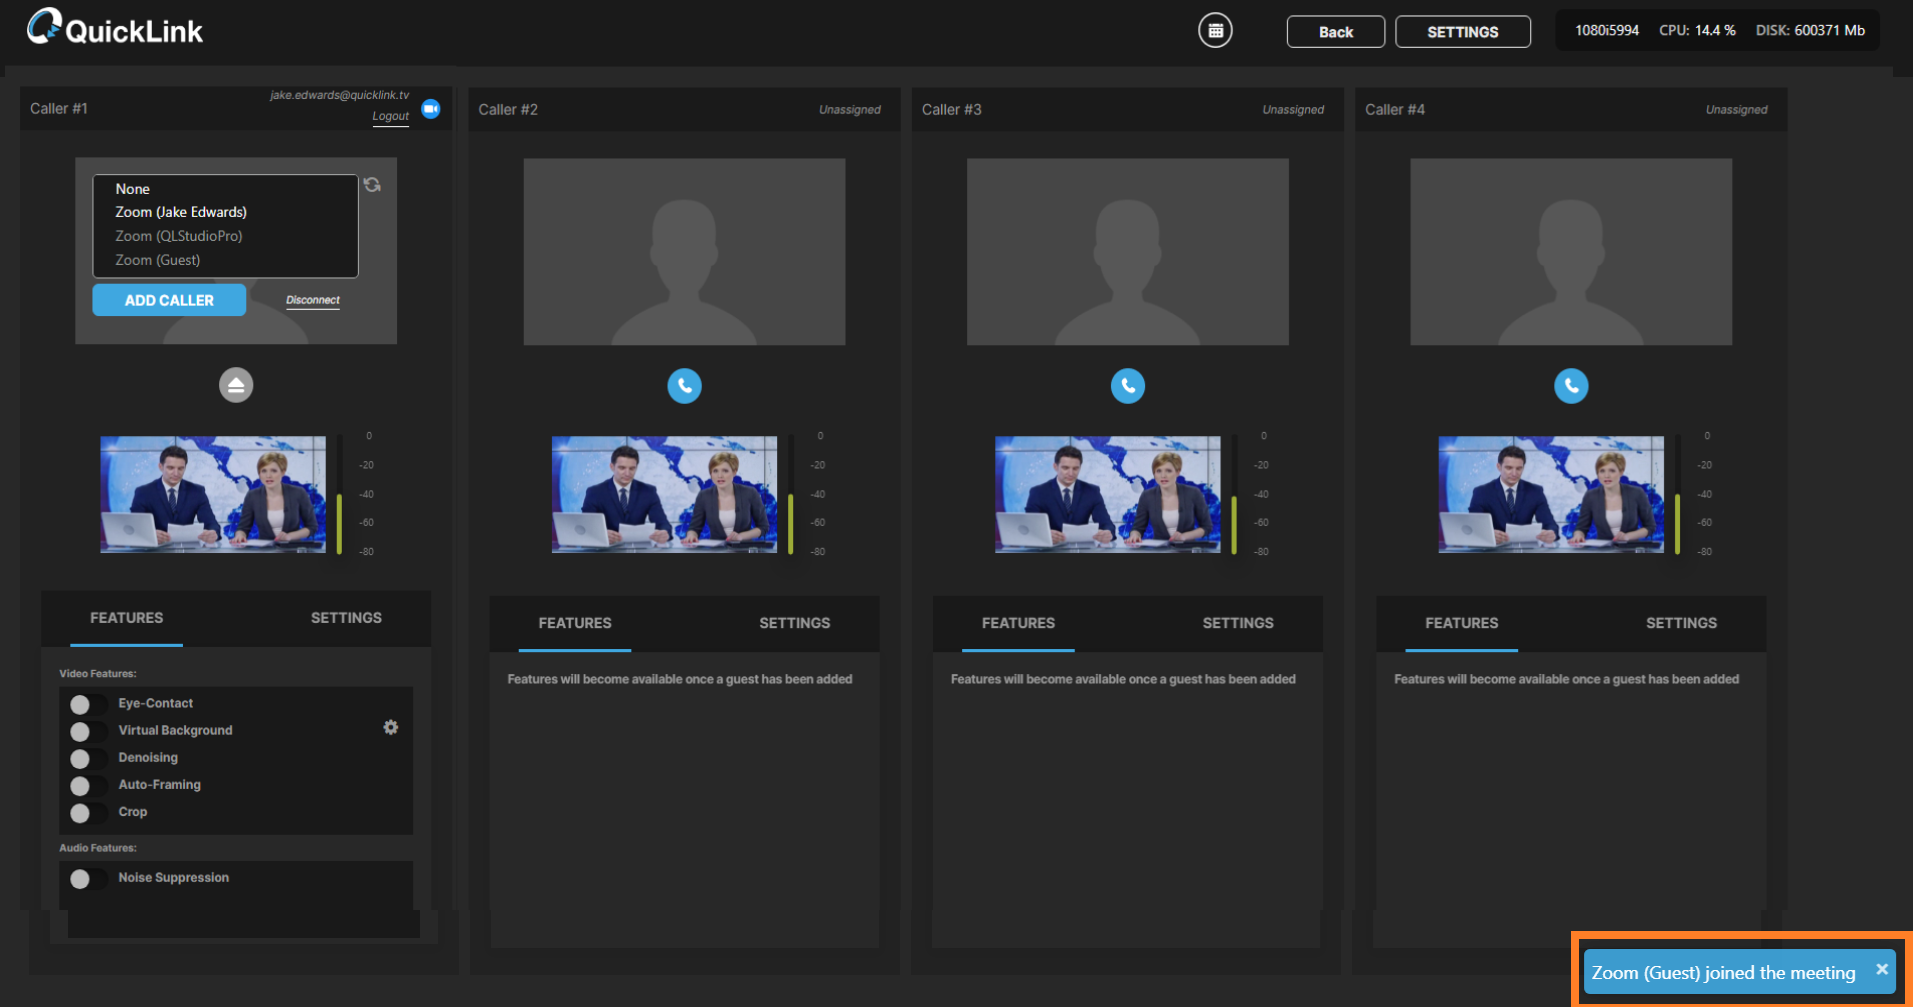Choose Zoom (Guest) in the account dropdown
The image size is (1913, 1007).
(x=157, y=259)
